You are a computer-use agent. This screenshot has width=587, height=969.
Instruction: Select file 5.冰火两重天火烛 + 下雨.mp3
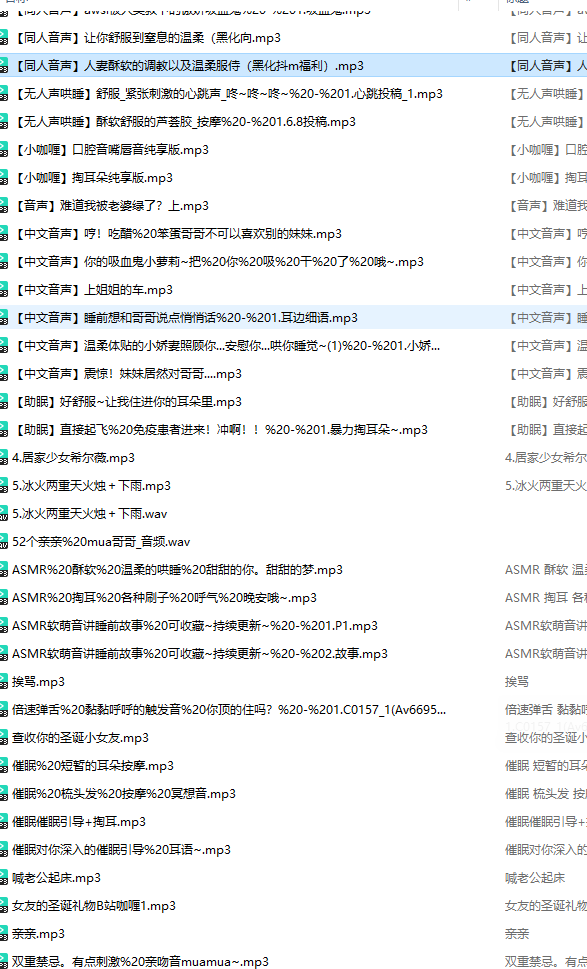91,486
